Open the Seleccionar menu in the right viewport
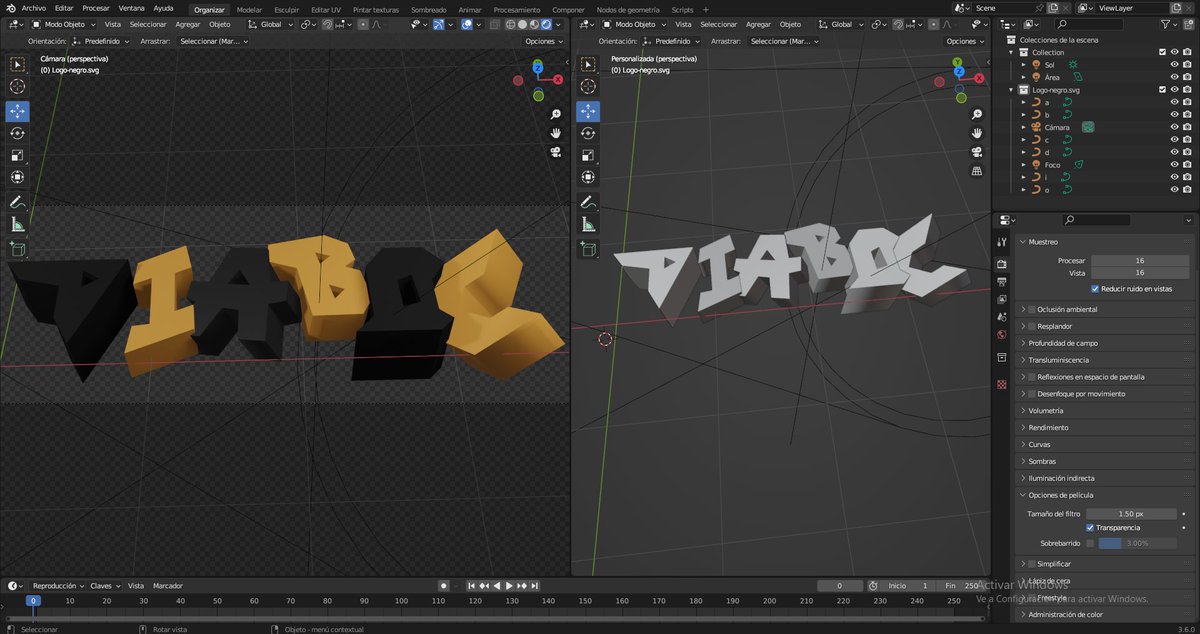The height and width of the screenshot is (634, 1200). pyautogui.click(x=718, y=24)
